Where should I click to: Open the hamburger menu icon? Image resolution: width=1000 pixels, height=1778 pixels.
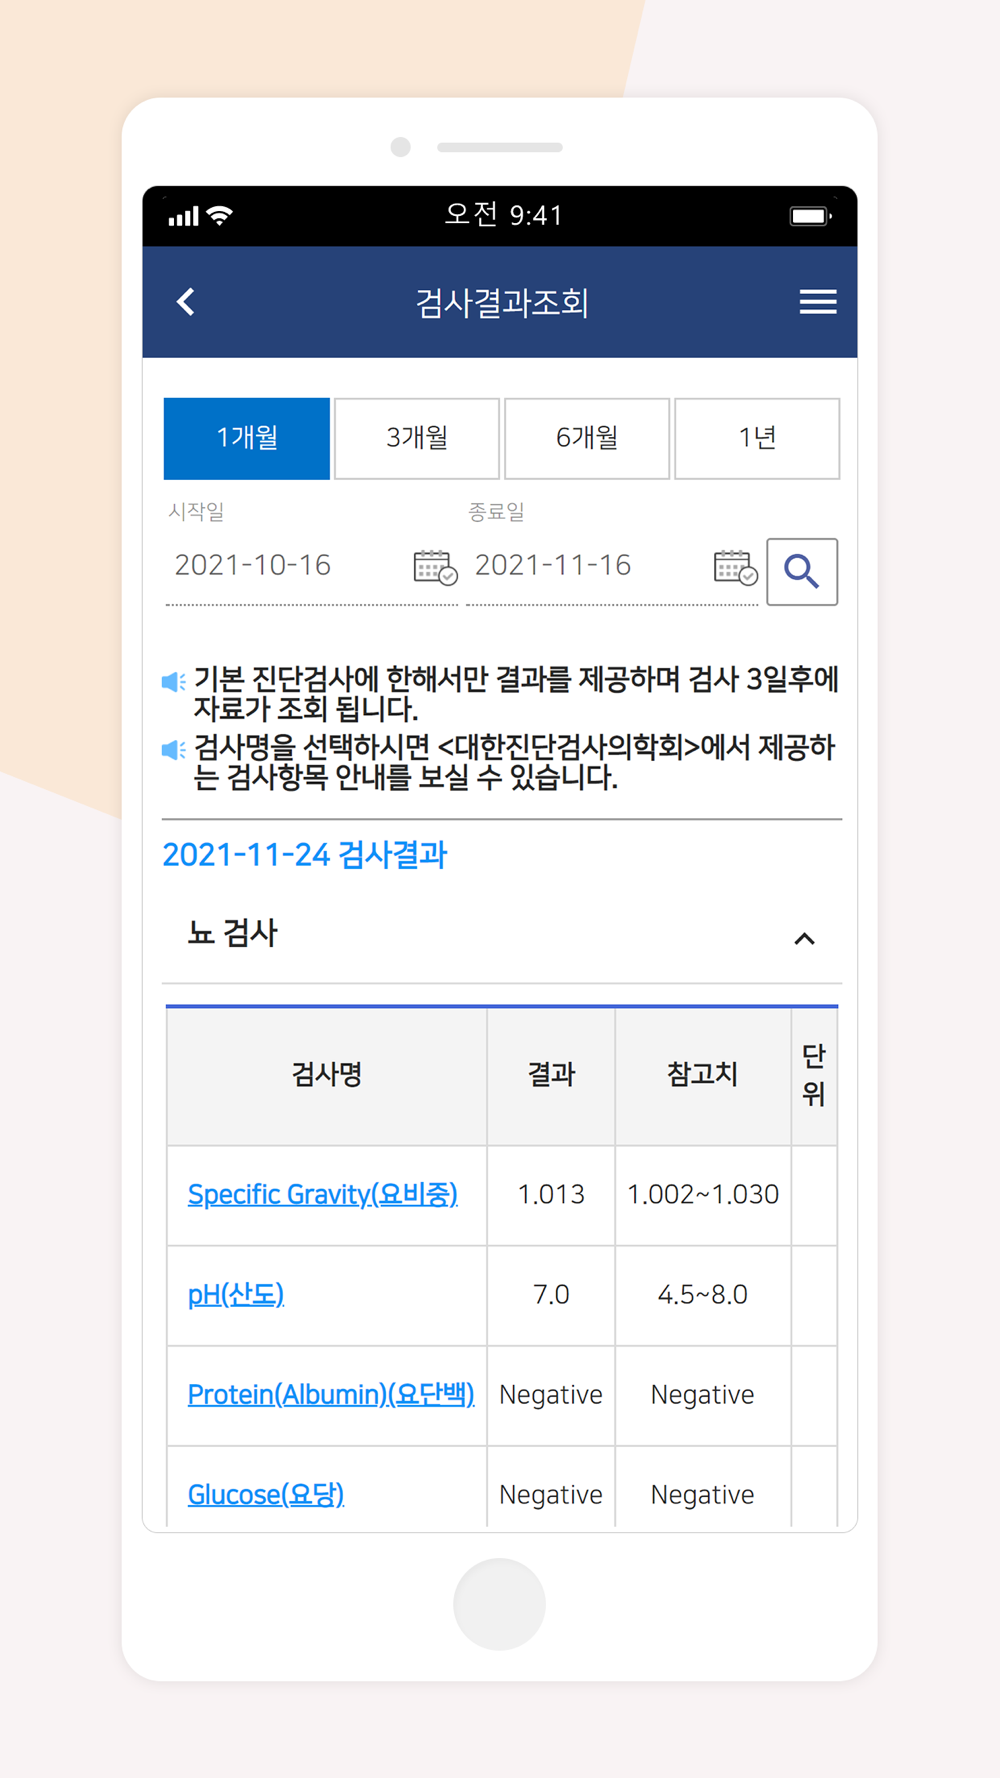click(818, 302)
